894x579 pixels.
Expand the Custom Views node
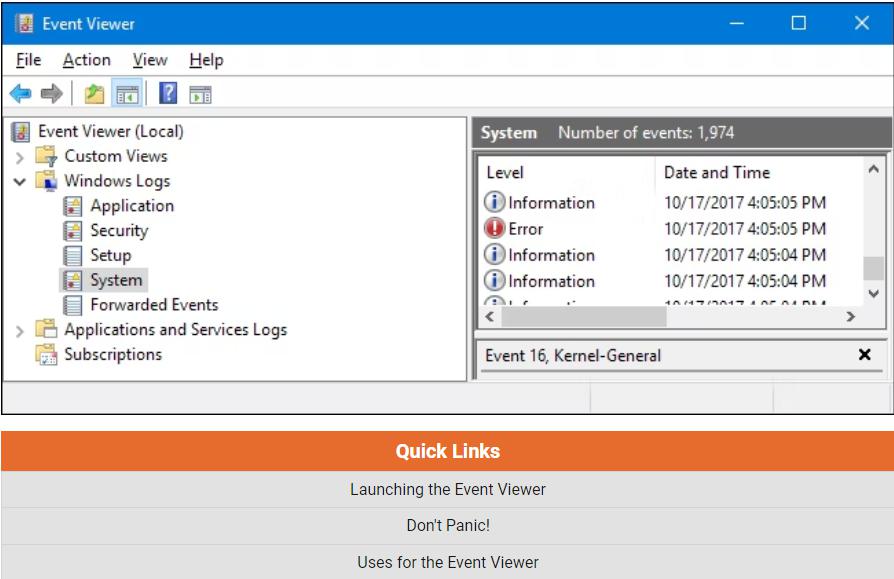click(x=20, y=157)
